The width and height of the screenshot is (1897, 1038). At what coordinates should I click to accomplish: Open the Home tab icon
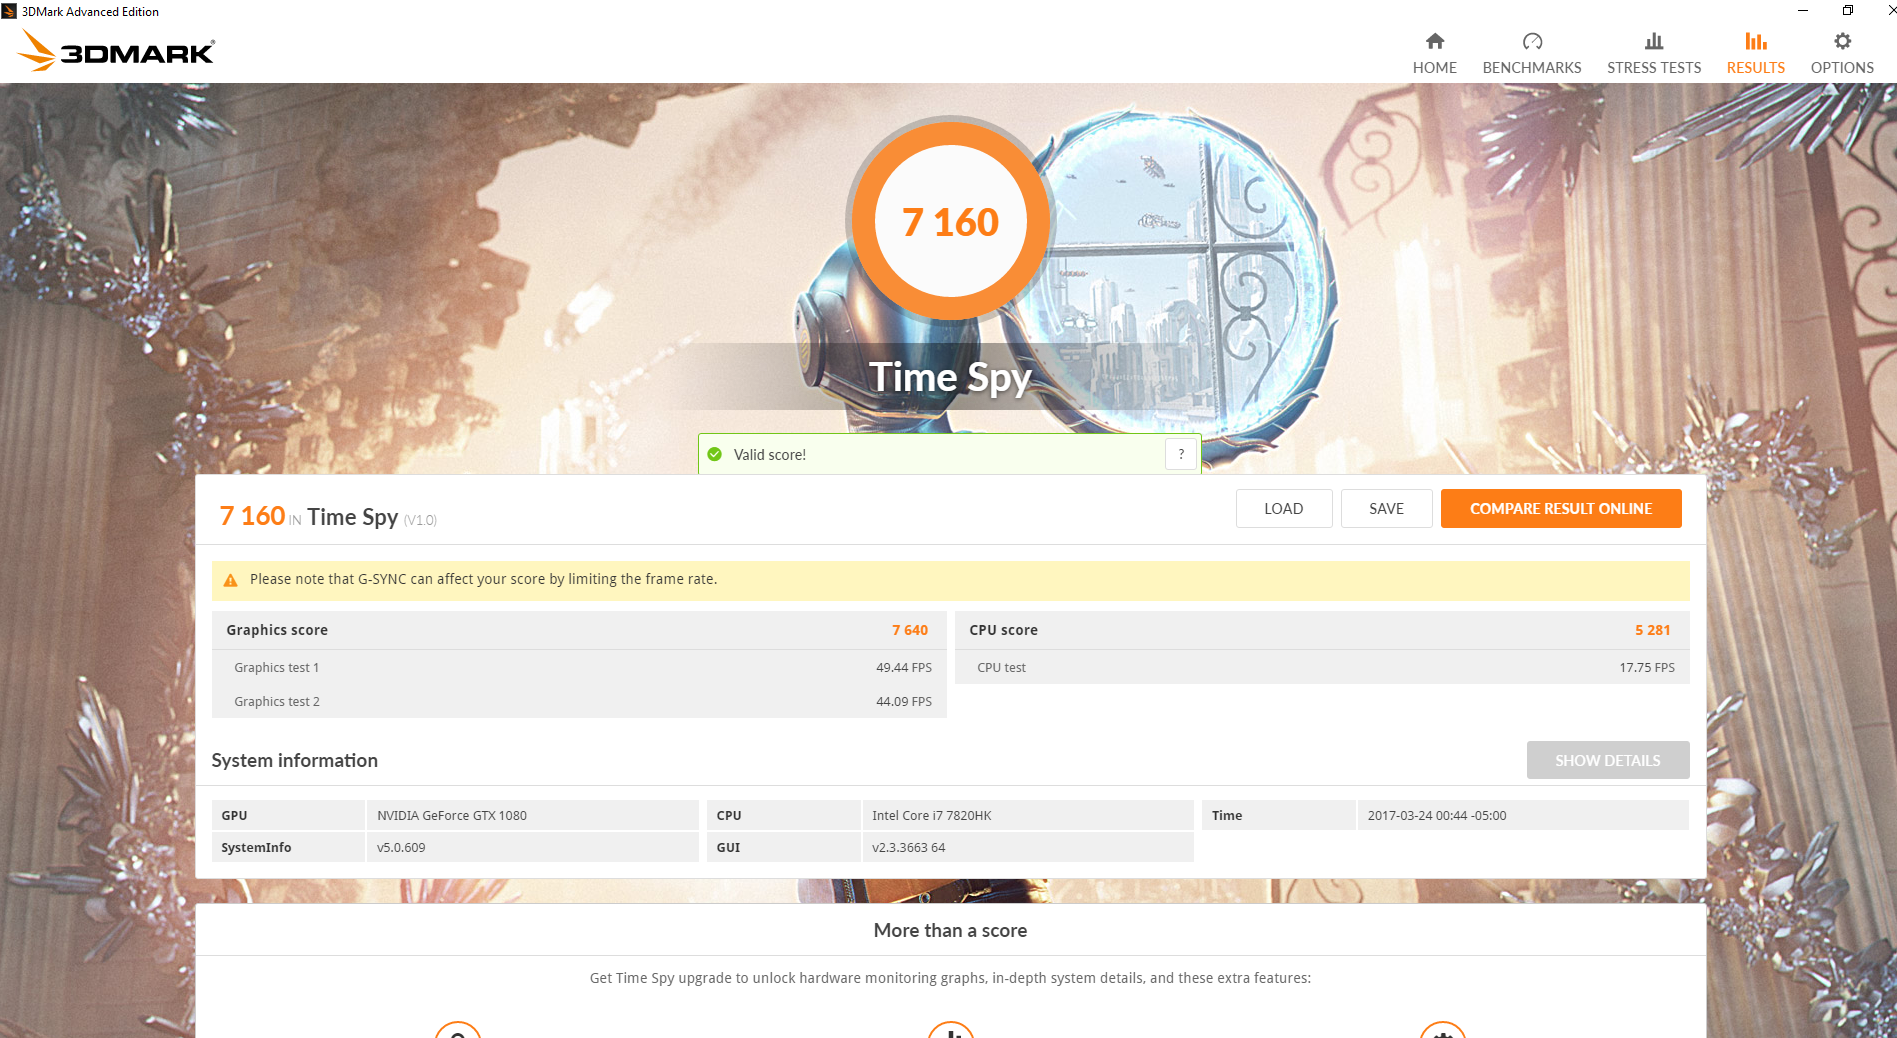click(1434, 41)
